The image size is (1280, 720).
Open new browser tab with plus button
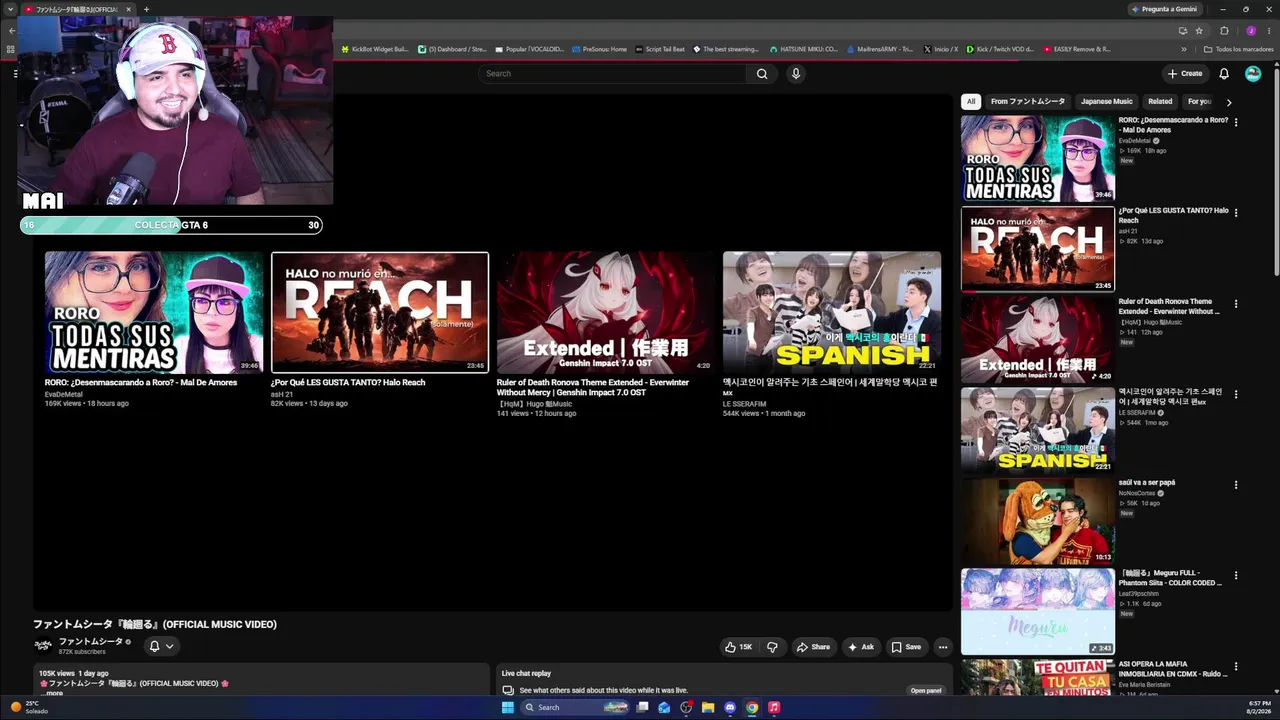pos(146,9)
